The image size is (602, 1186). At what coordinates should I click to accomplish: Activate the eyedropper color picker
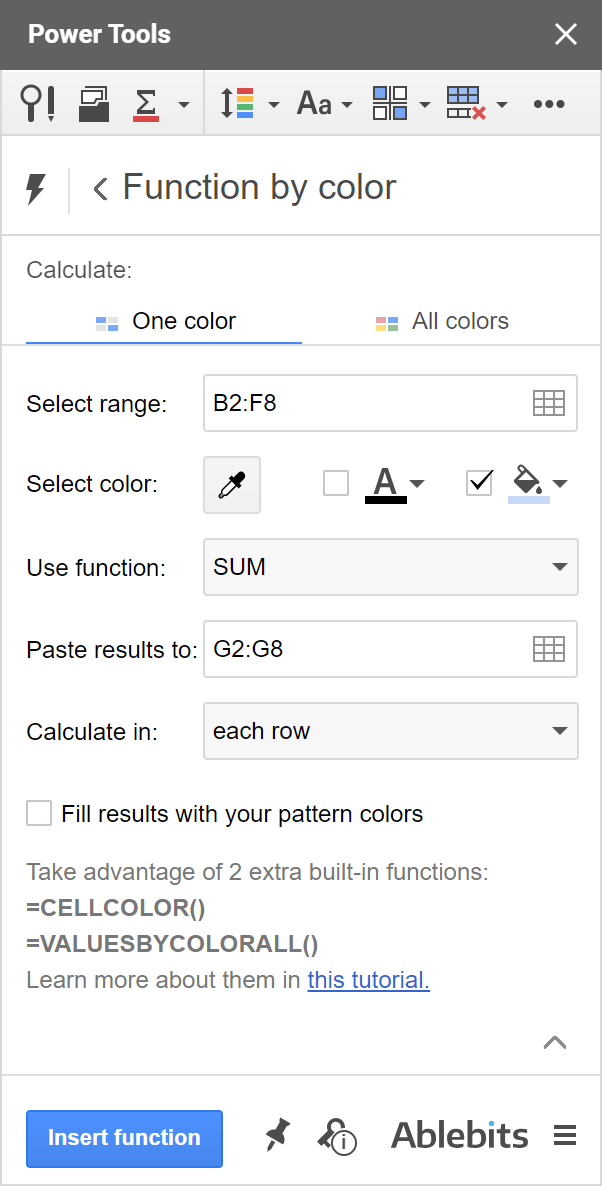point(232,485)
